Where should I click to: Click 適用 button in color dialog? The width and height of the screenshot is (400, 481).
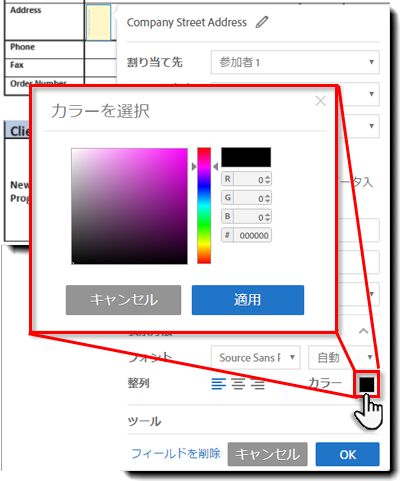point(248,300)
